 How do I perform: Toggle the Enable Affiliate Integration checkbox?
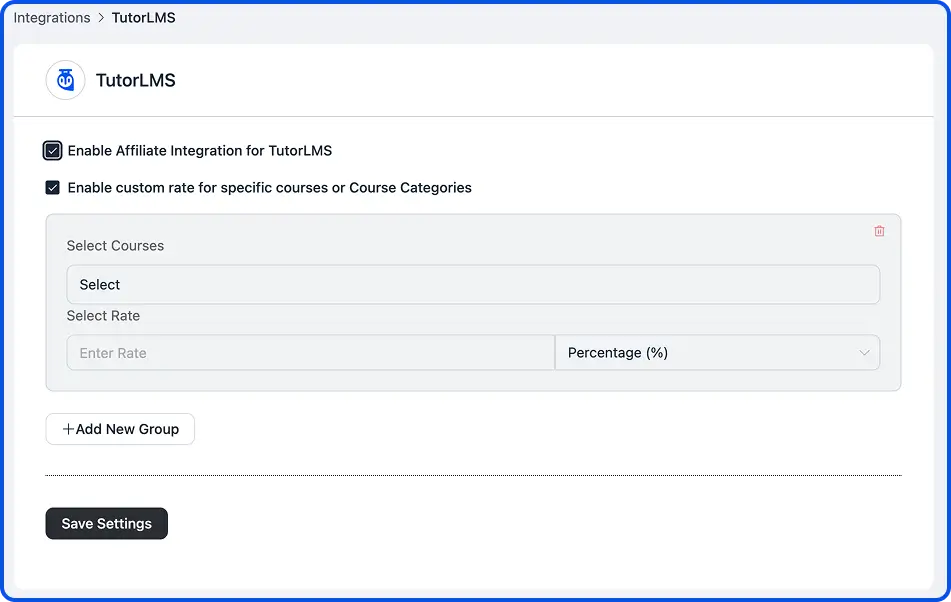click(53, 150)
